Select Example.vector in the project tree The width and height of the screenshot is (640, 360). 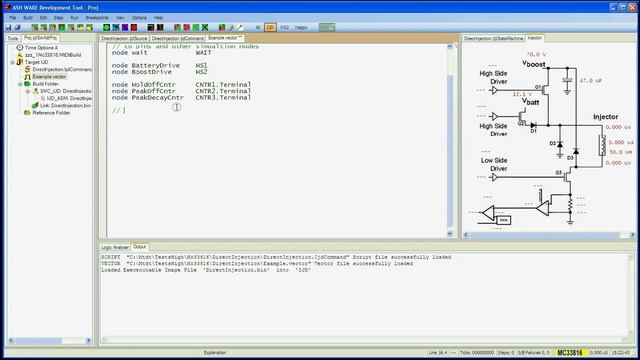(49, 77)
